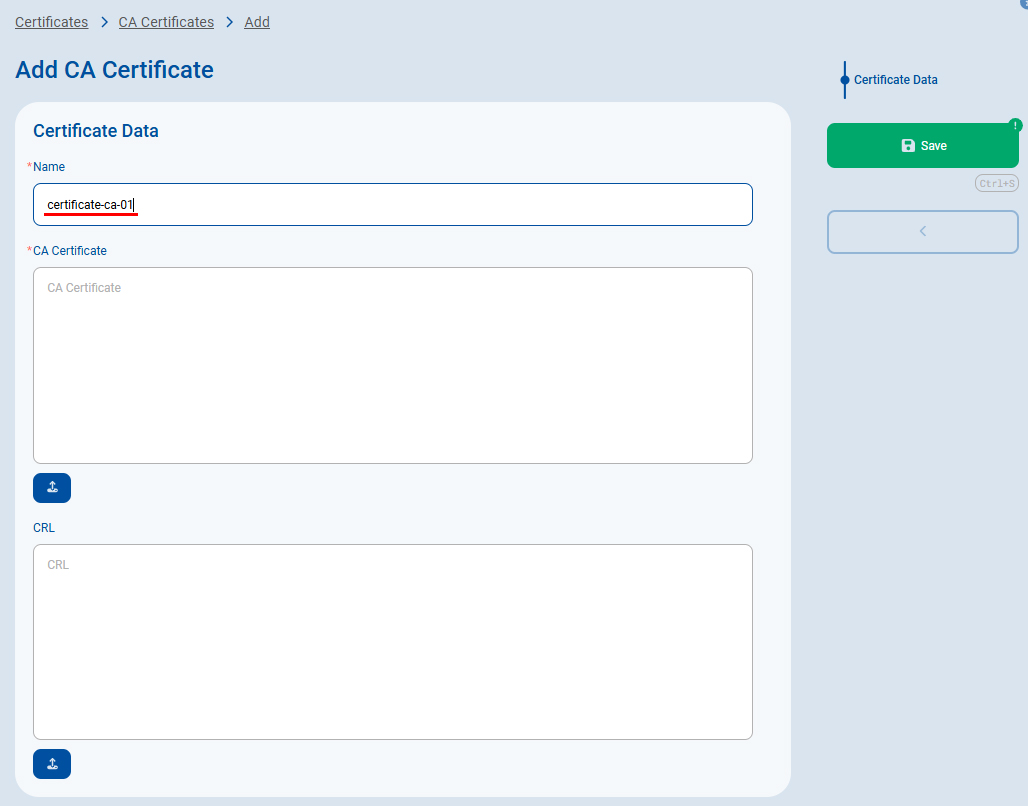Click the Add CA Certificate page heading
The width and height of the screenshot is (1028, 806).
pos(114,70)
